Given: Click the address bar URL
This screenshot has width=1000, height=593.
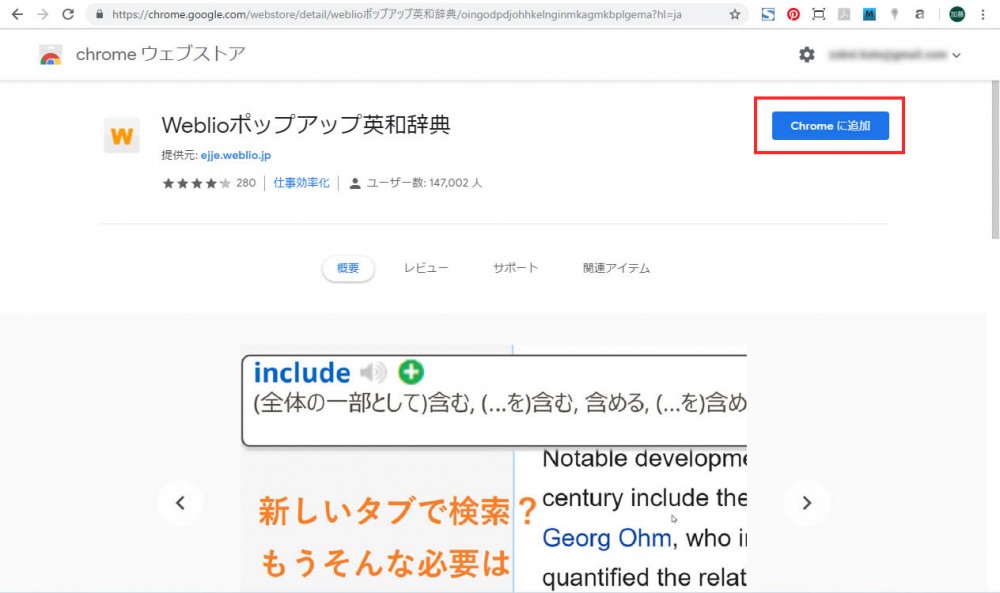Looking at the screenshot, I should [x=397, y=14].
